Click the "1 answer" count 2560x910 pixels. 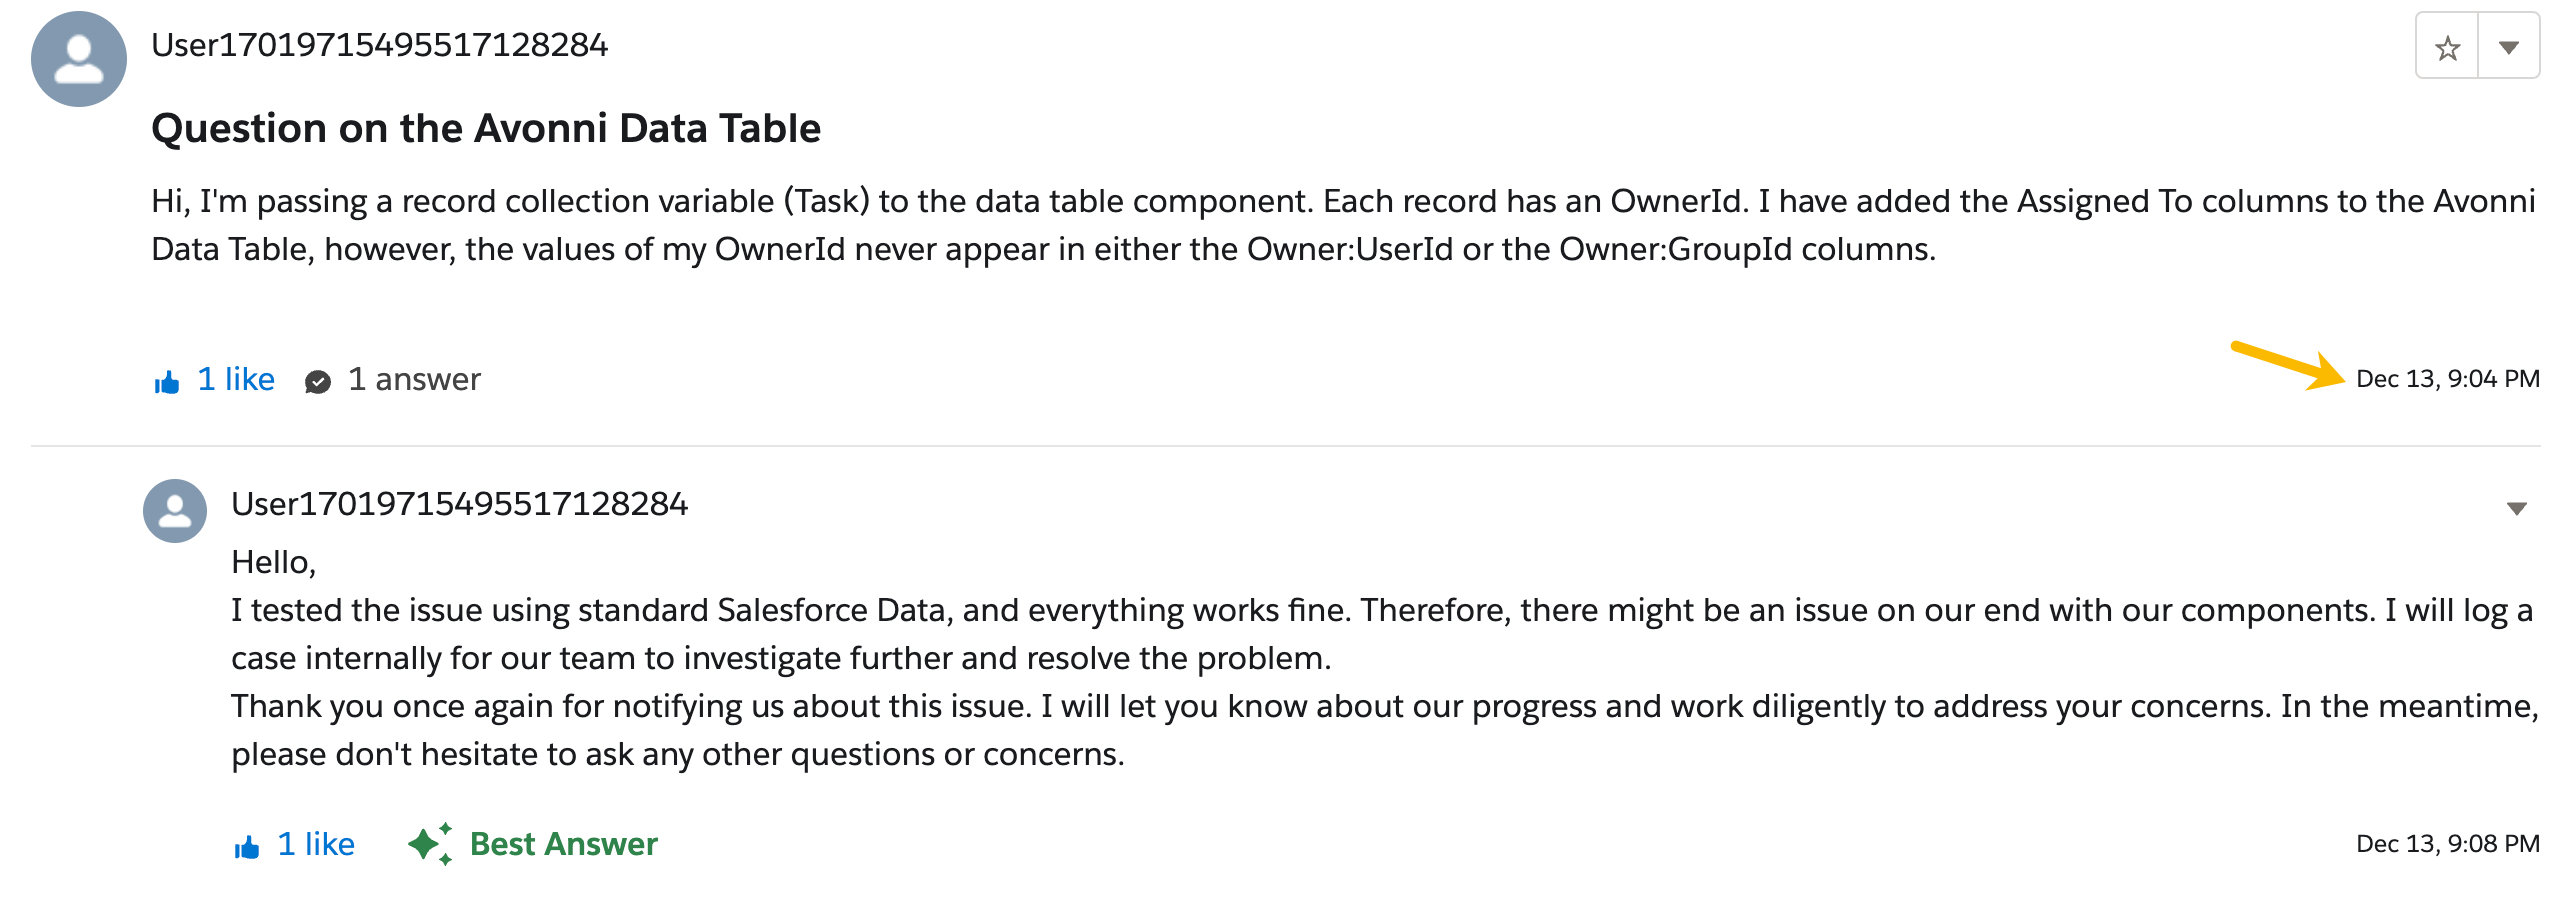pos(414,379)
